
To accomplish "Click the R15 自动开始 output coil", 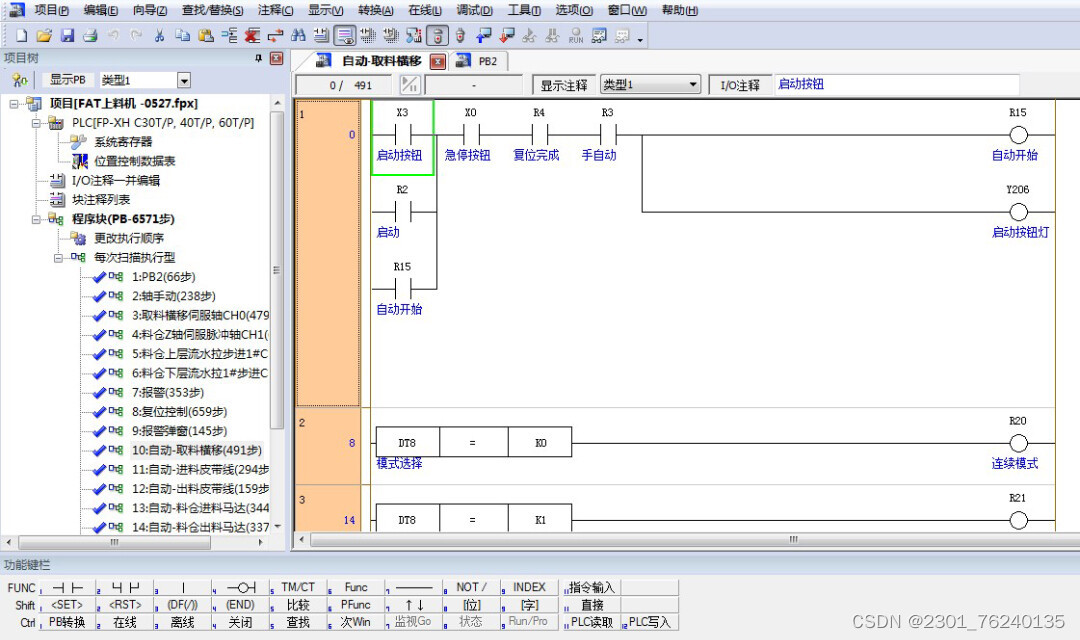I will click(x=1018, y=135).
